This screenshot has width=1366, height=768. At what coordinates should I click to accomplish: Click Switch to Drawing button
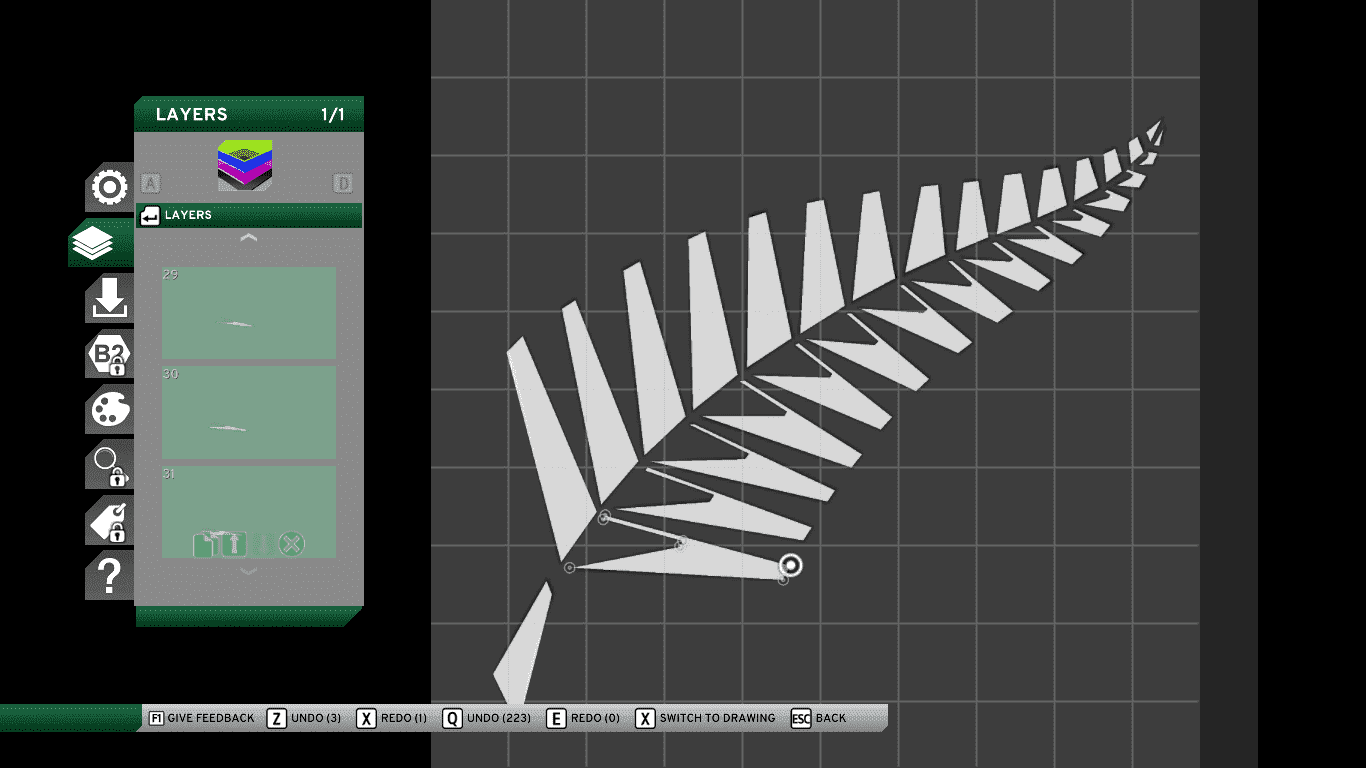[705, 718]
